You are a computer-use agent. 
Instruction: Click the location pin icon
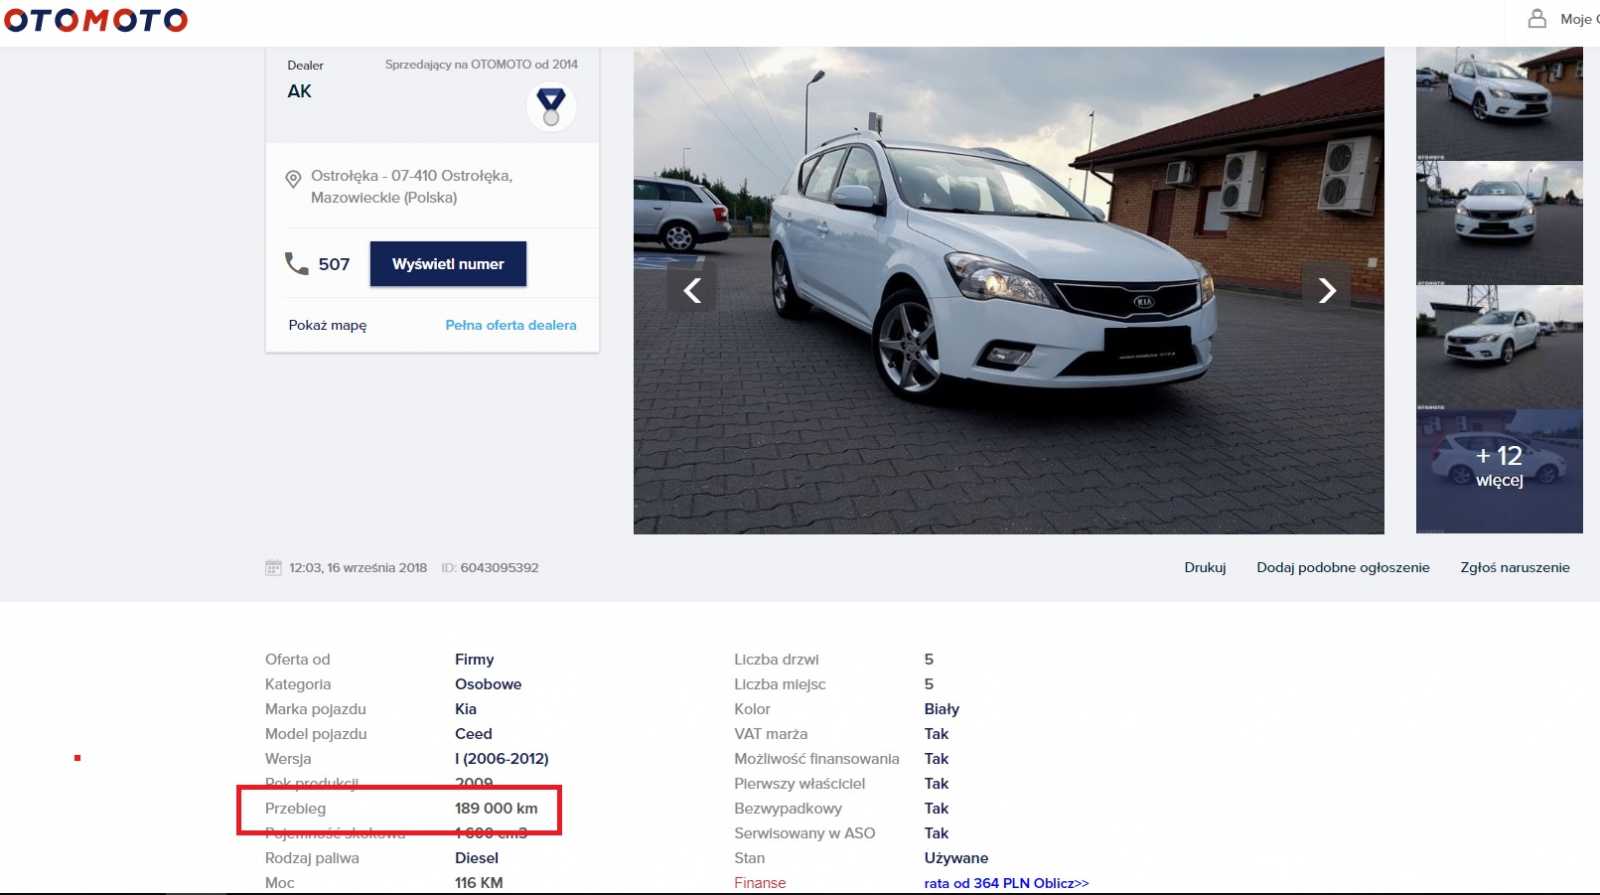tap(293, 179)
